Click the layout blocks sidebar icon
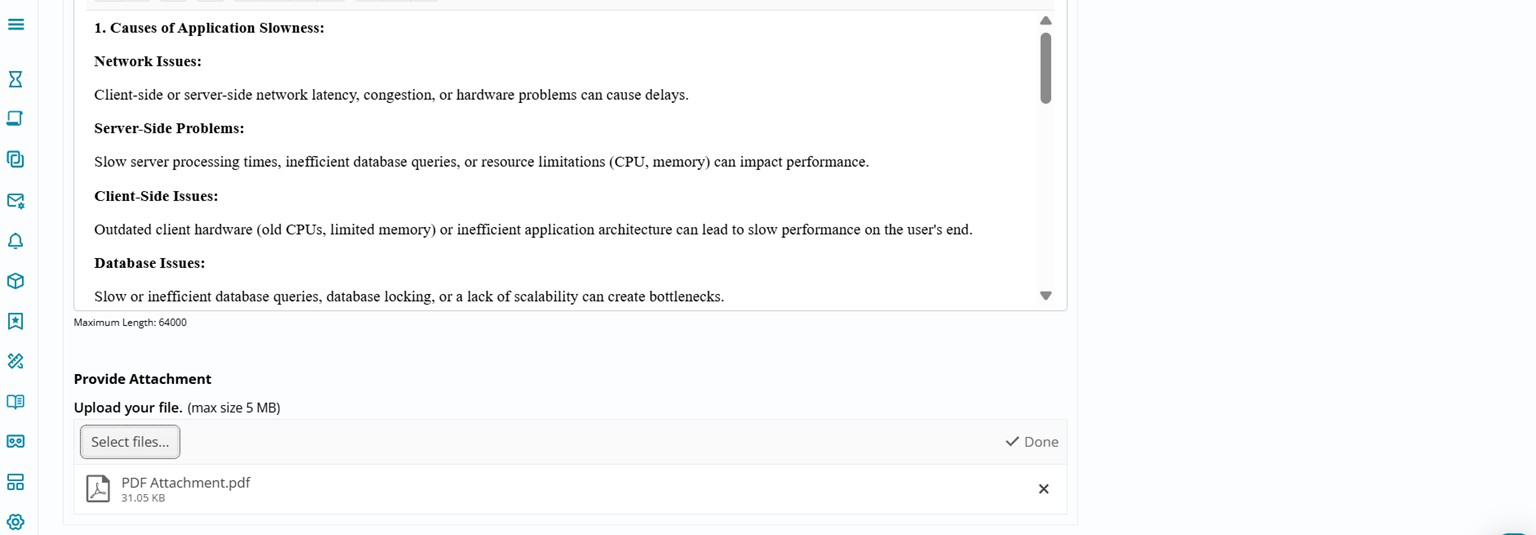 coord(16,482)
